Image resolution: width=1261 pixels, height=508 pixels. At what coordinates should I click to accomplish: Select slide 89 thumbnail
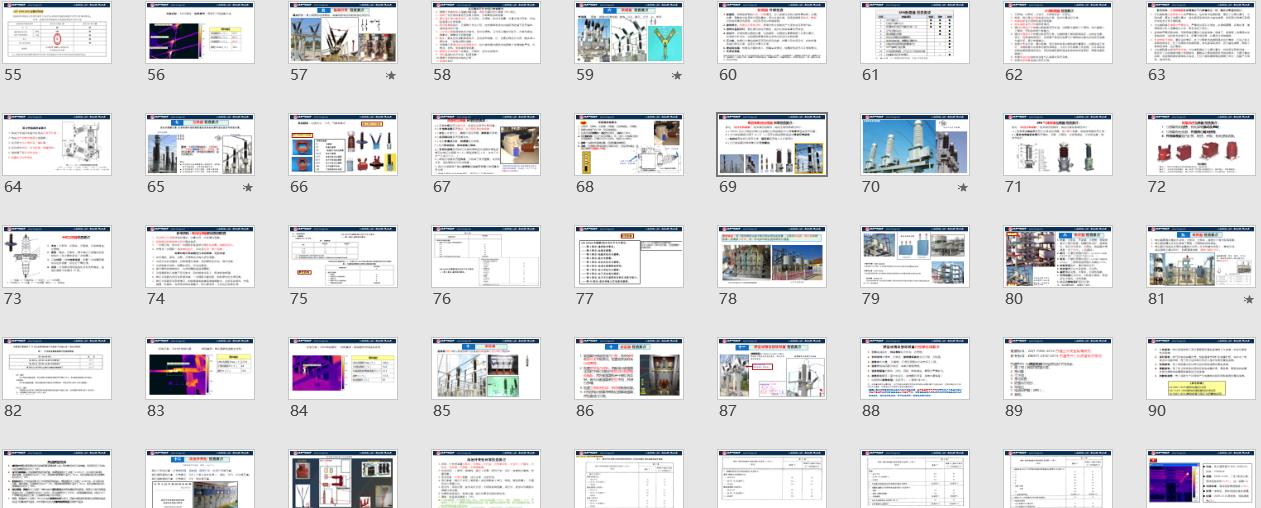[x=1058, y=369]
